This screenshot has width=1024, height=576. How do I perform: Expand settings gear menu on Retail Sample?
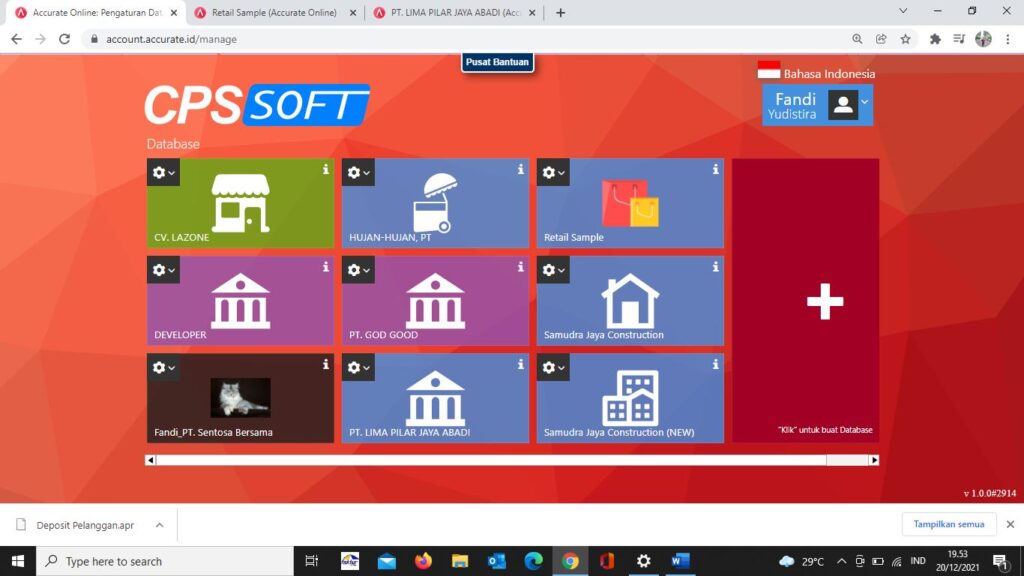553,172
